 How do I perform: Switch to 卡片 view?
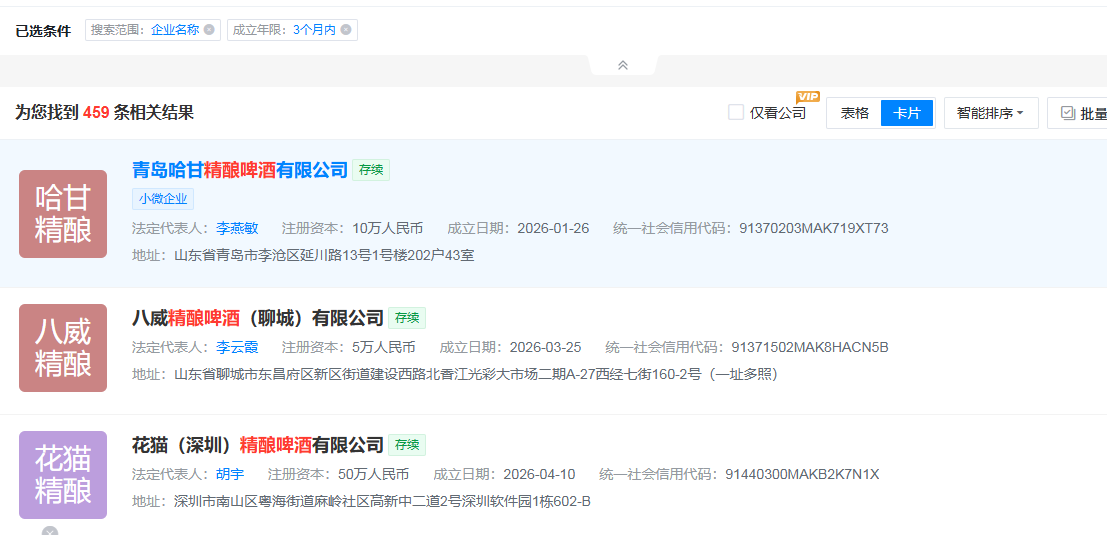[x=907, y=113]
